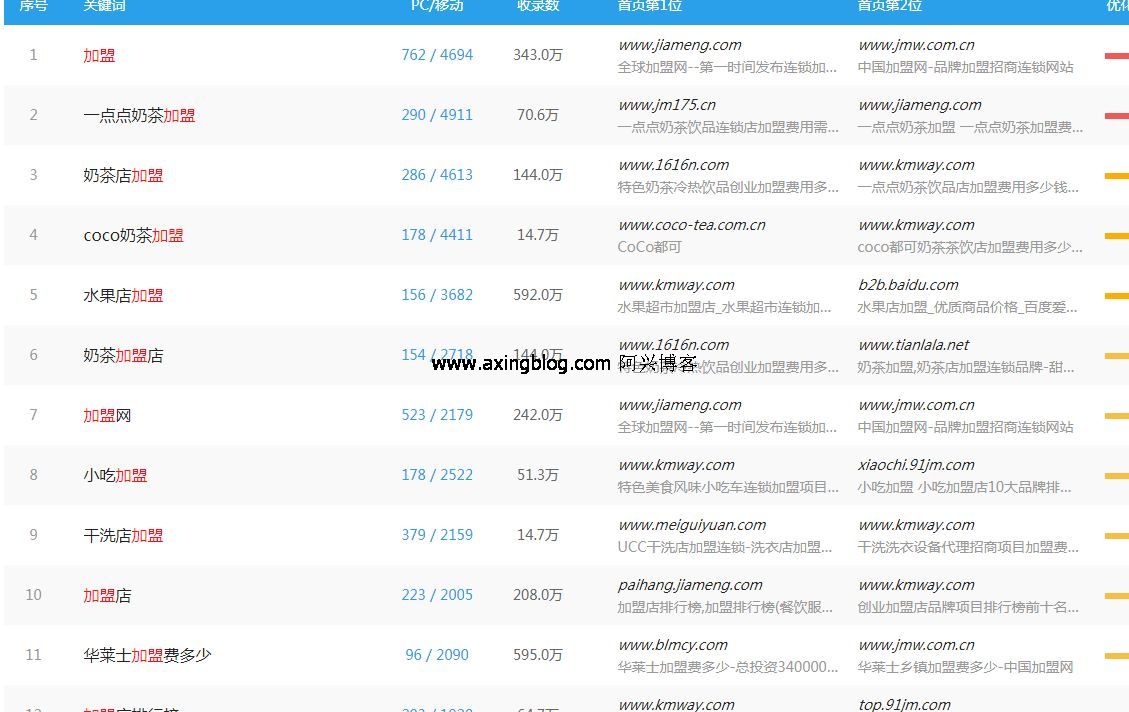Click the 523 / 2179 index value
Viewport: 1129px width, 712px height.
point(437,415)
